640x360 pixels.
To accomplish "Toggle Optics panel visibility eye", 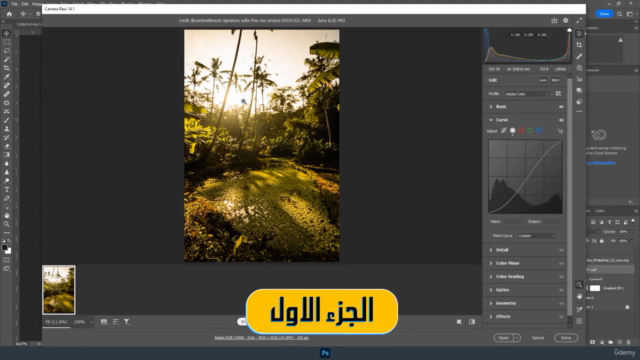I will point(561,290).
